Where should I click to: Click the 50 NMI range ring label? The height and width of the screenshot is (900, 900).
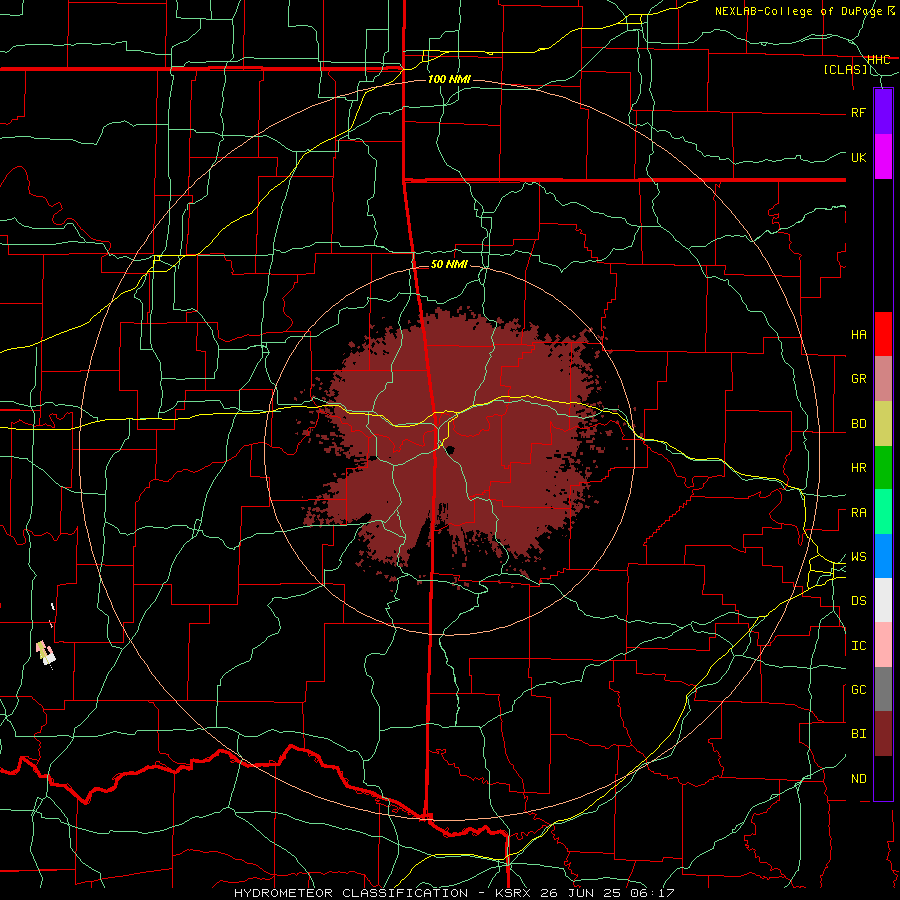pos(449,265)
